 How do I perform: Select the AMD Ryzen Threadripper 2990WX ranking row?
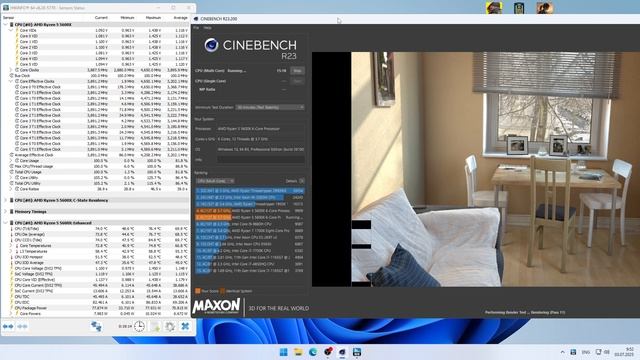250,191
